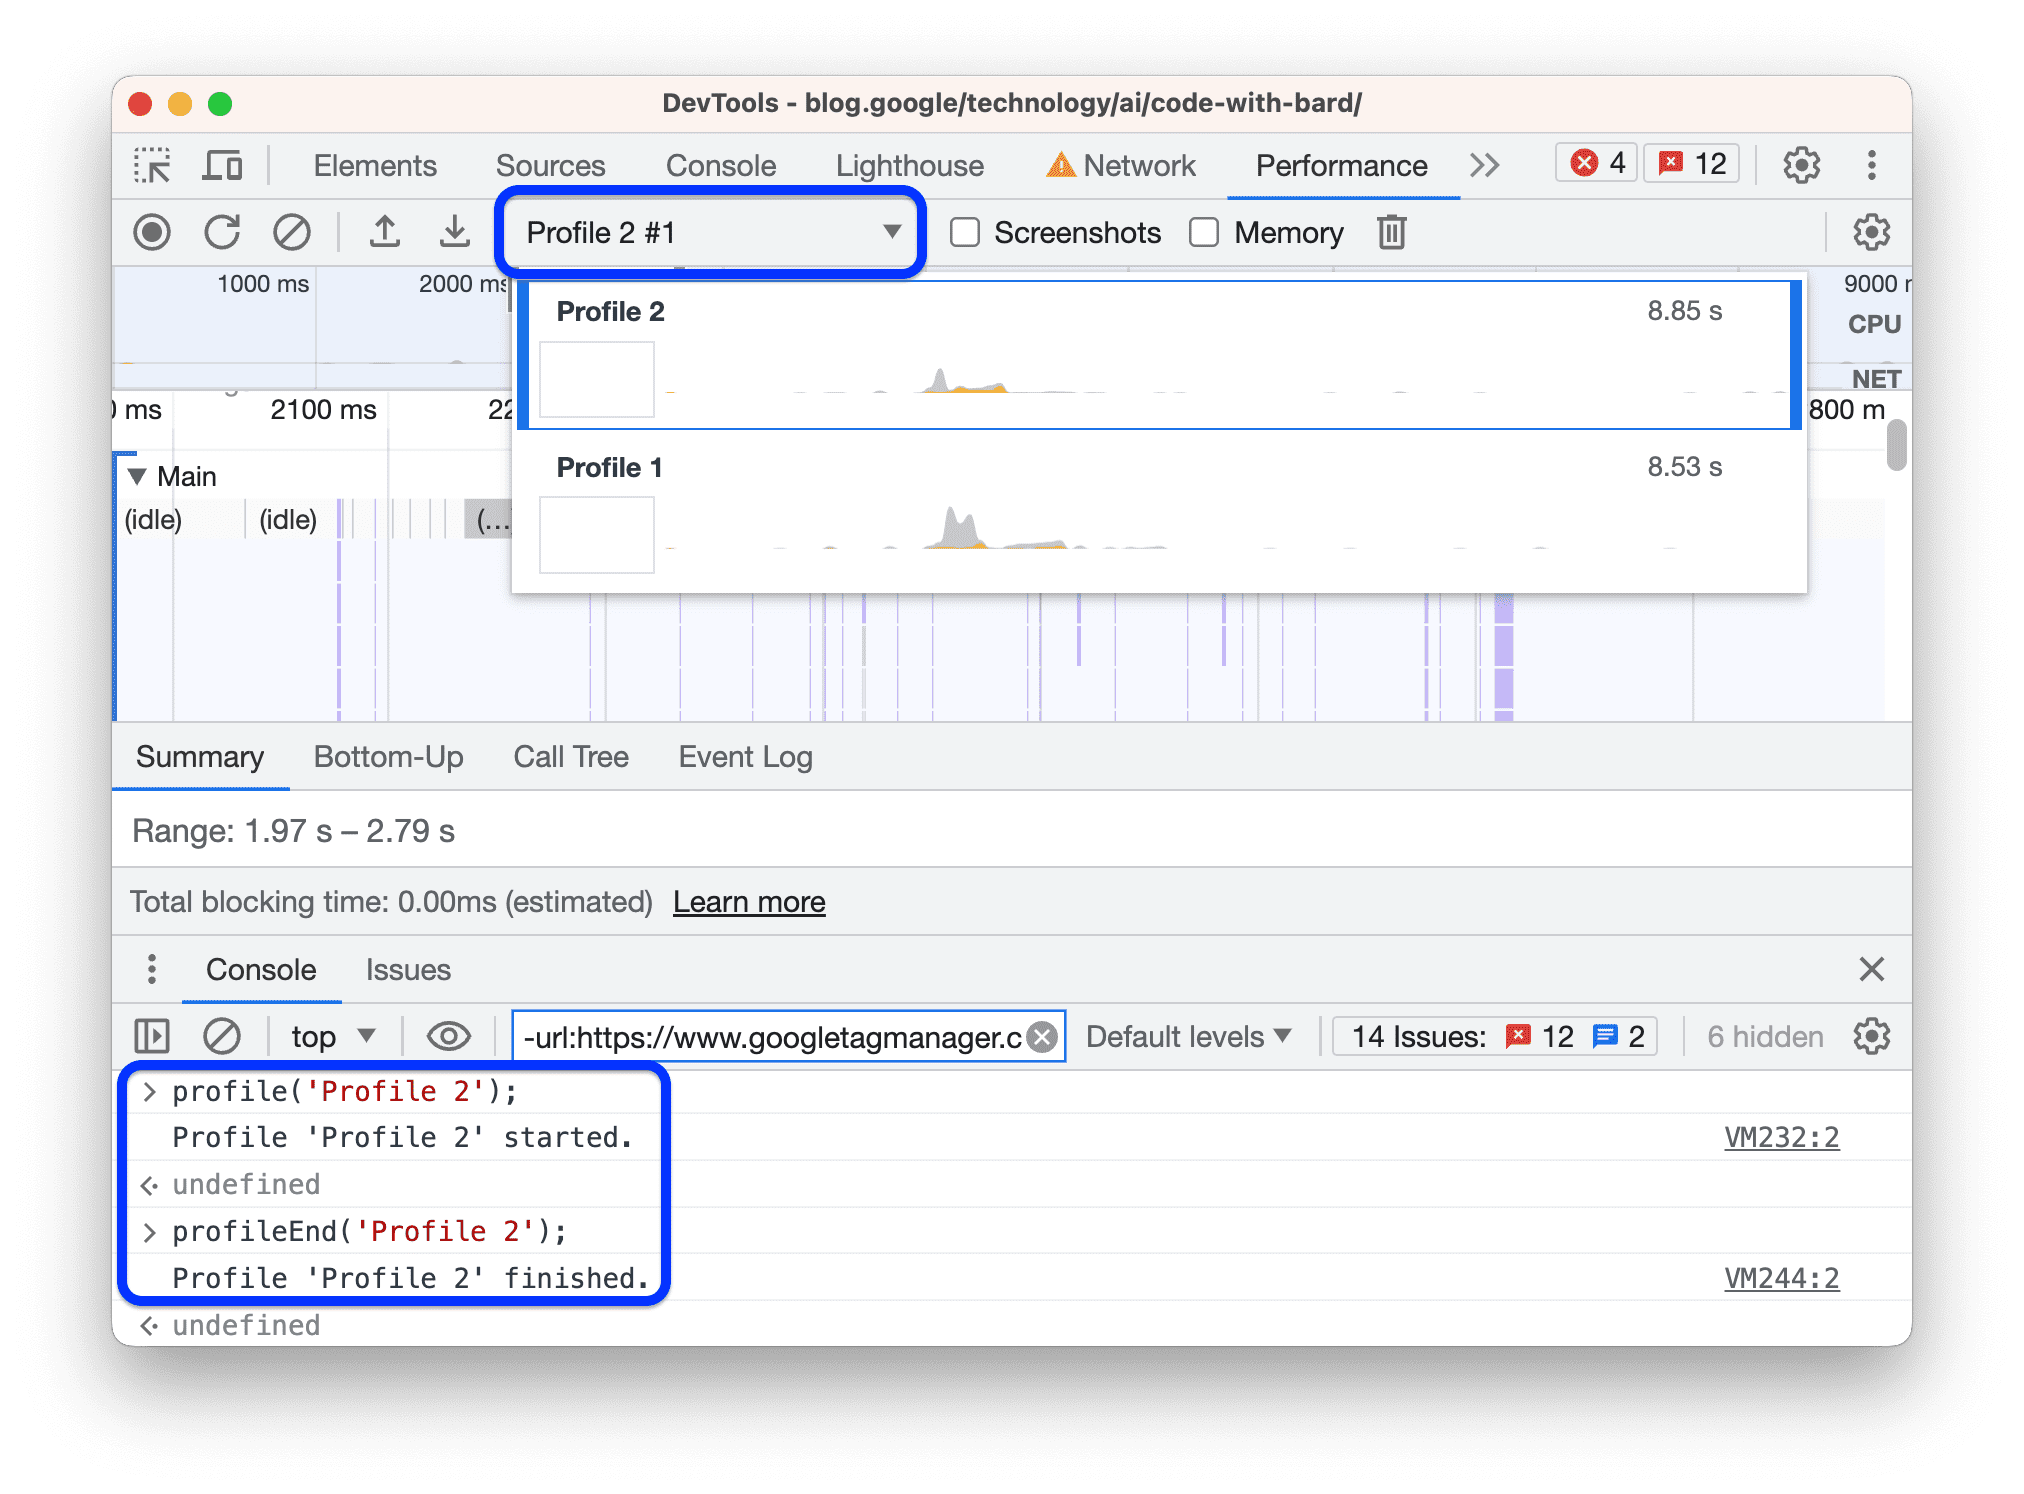Screen dimensions: 2024x1494
Task: Click the delete selected profile icon
Action: (x=1391, y=231)
